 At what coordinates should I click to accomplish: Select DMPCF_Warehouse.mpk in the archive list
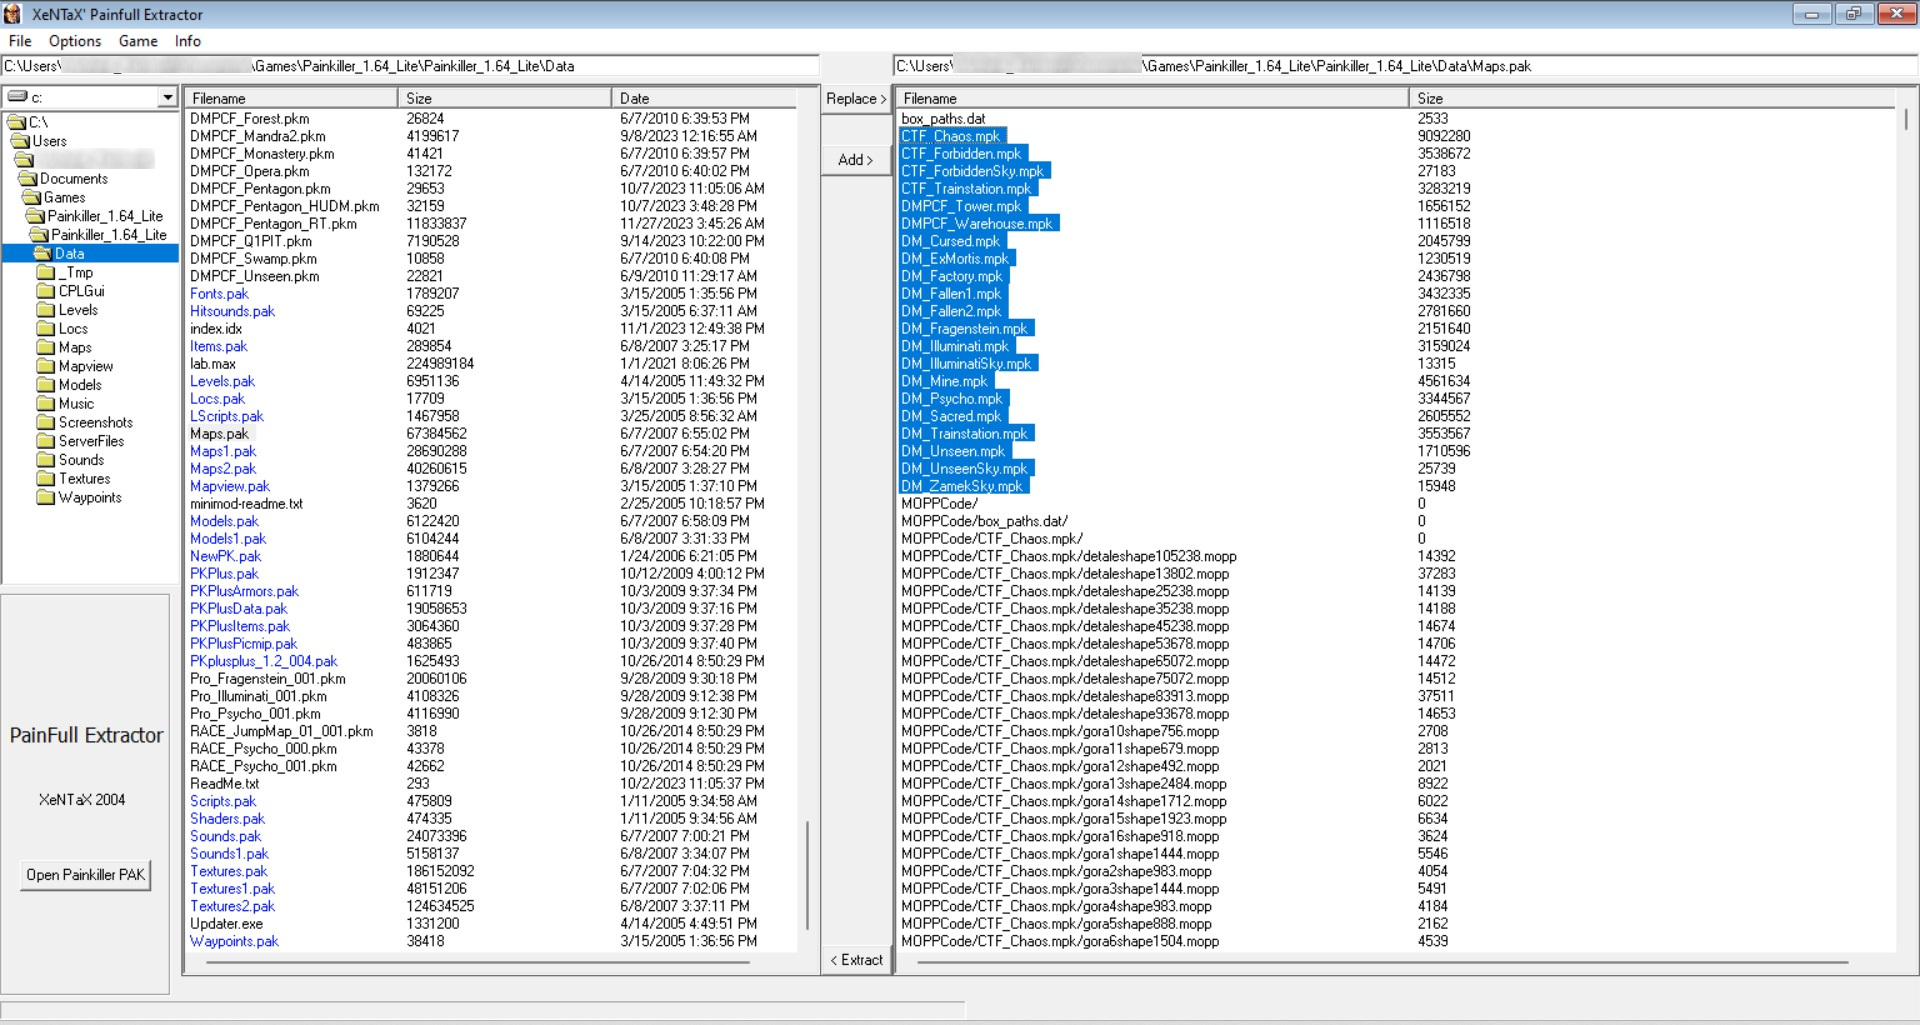tap(977, 224)
